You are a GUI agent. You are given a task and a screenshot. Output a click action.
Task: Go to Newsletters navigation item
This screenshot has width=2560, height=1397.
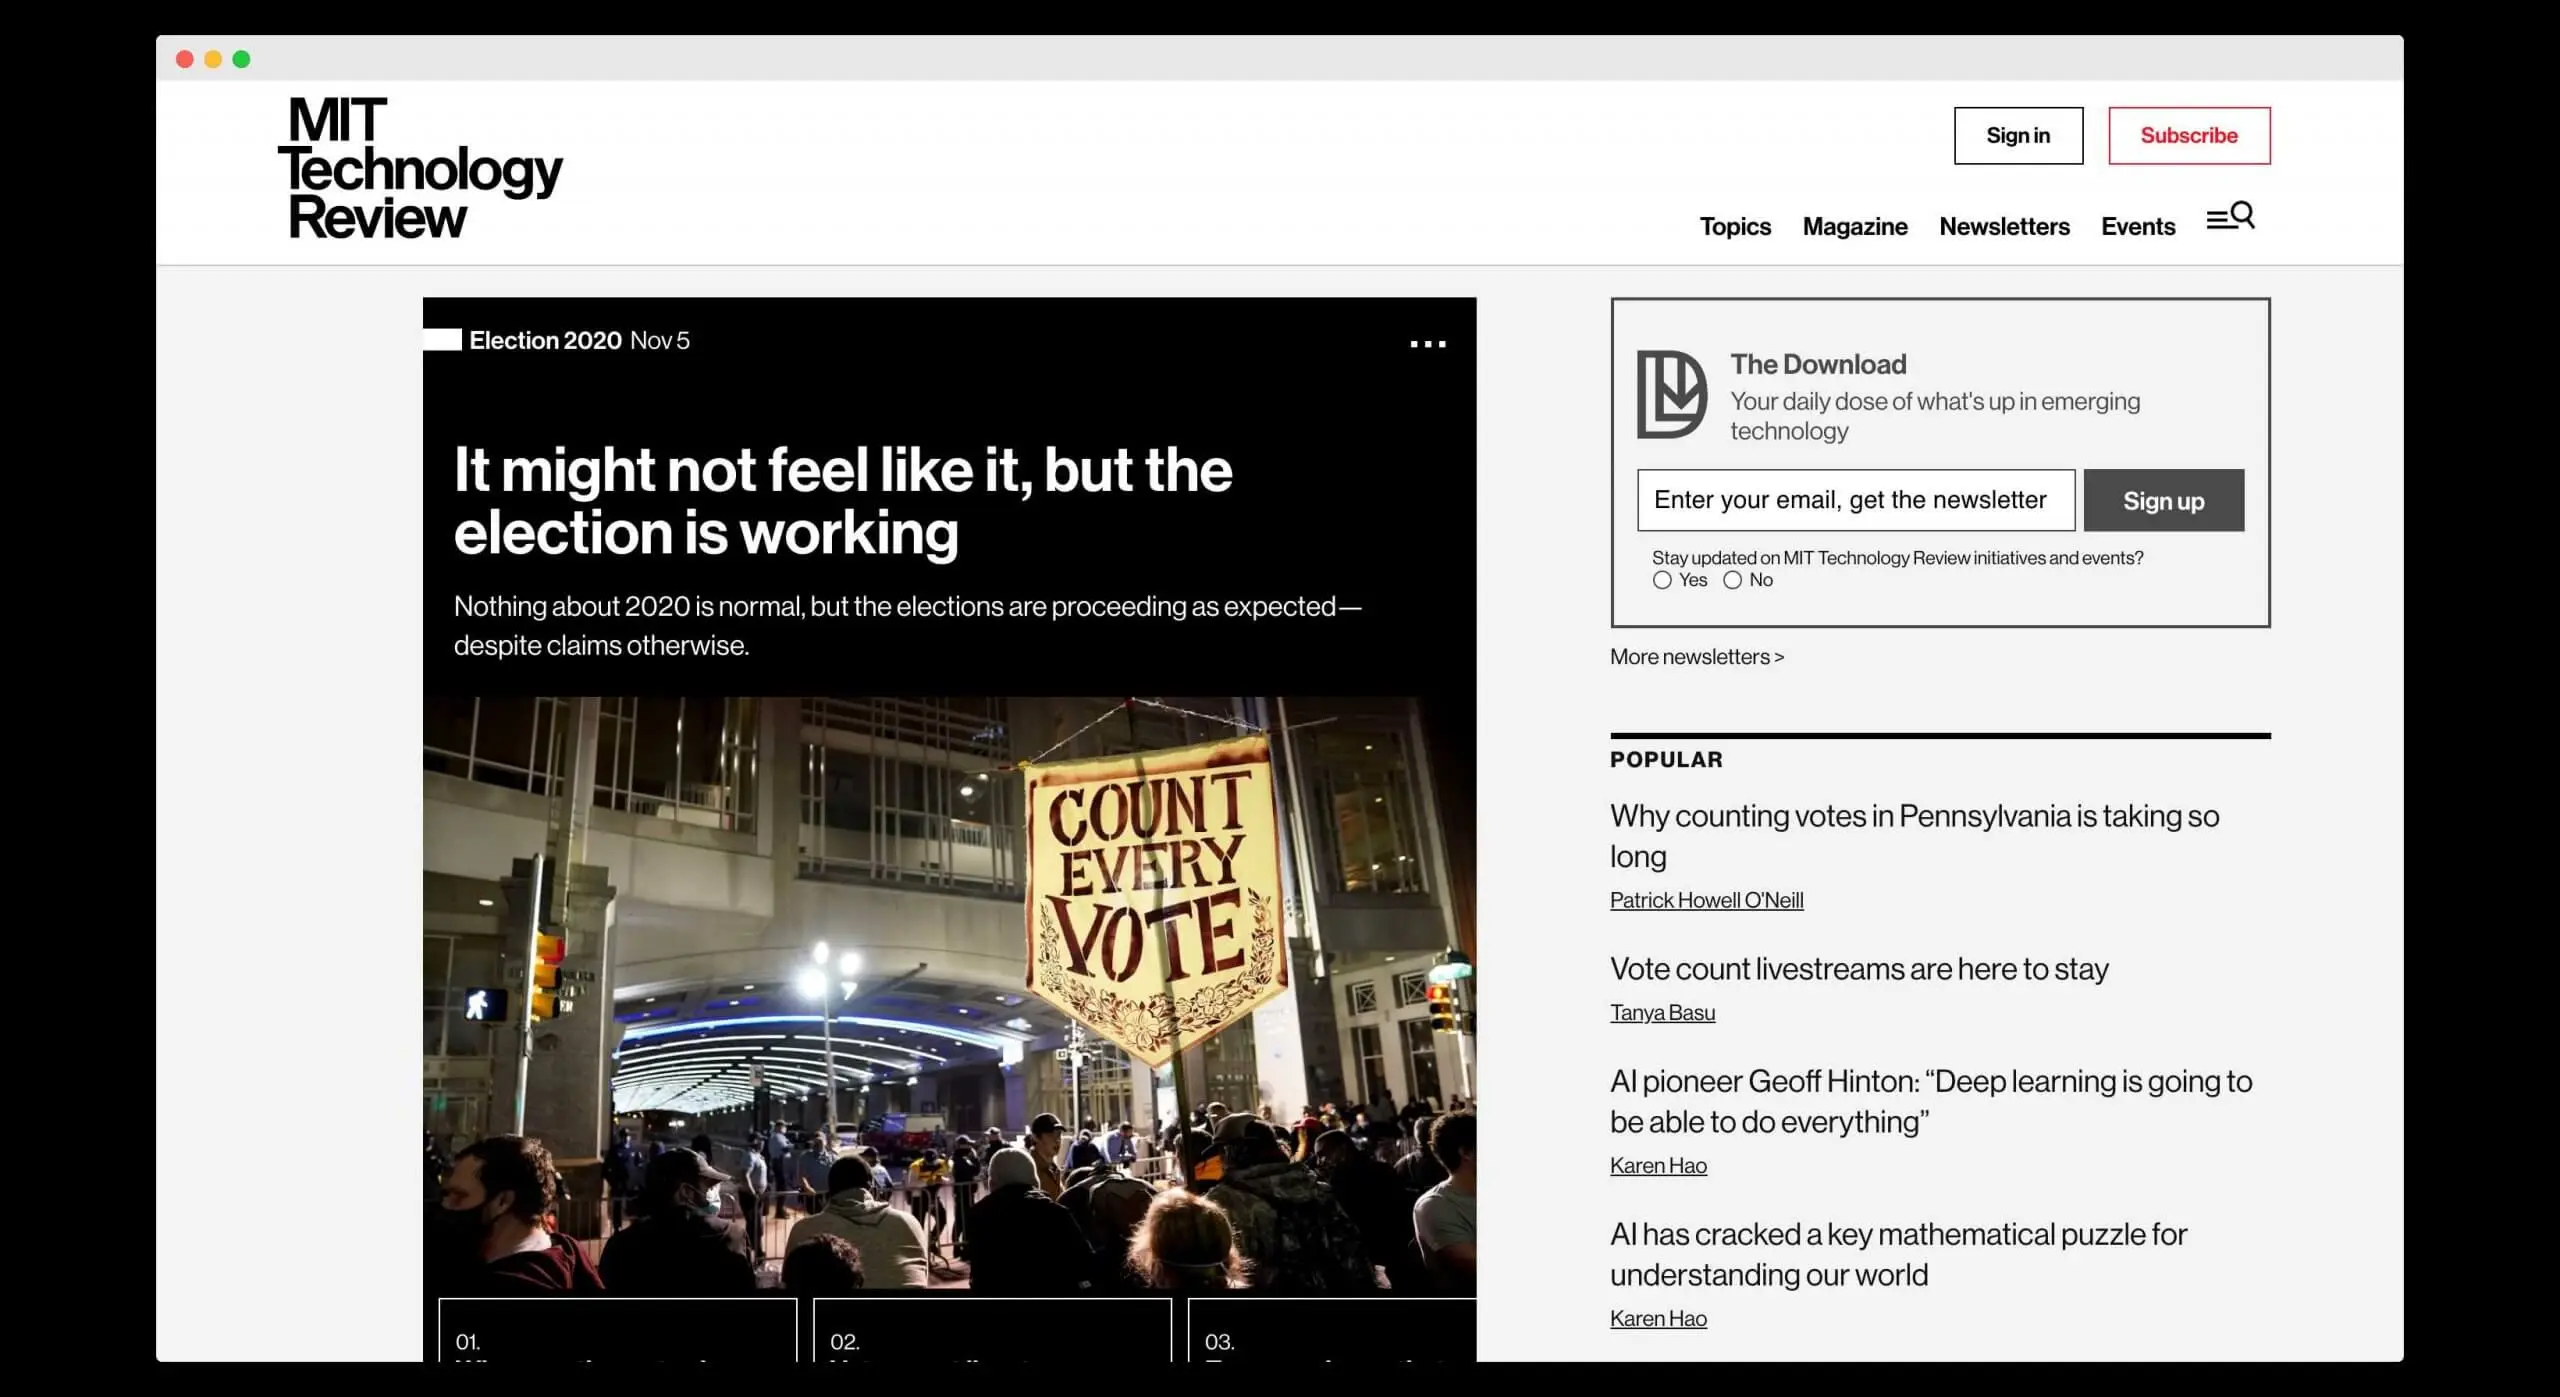tap(2004, 227)
